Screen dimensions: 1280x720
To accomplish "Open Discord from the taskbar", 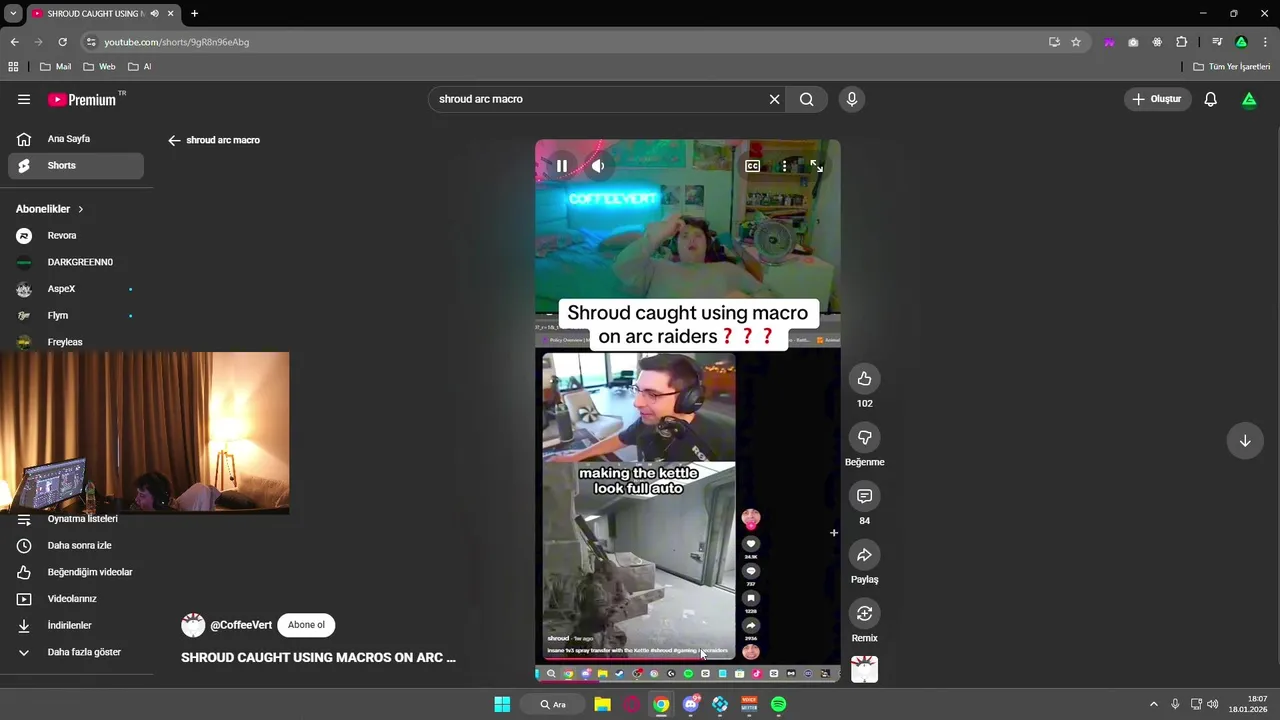I will pos(690,705).
